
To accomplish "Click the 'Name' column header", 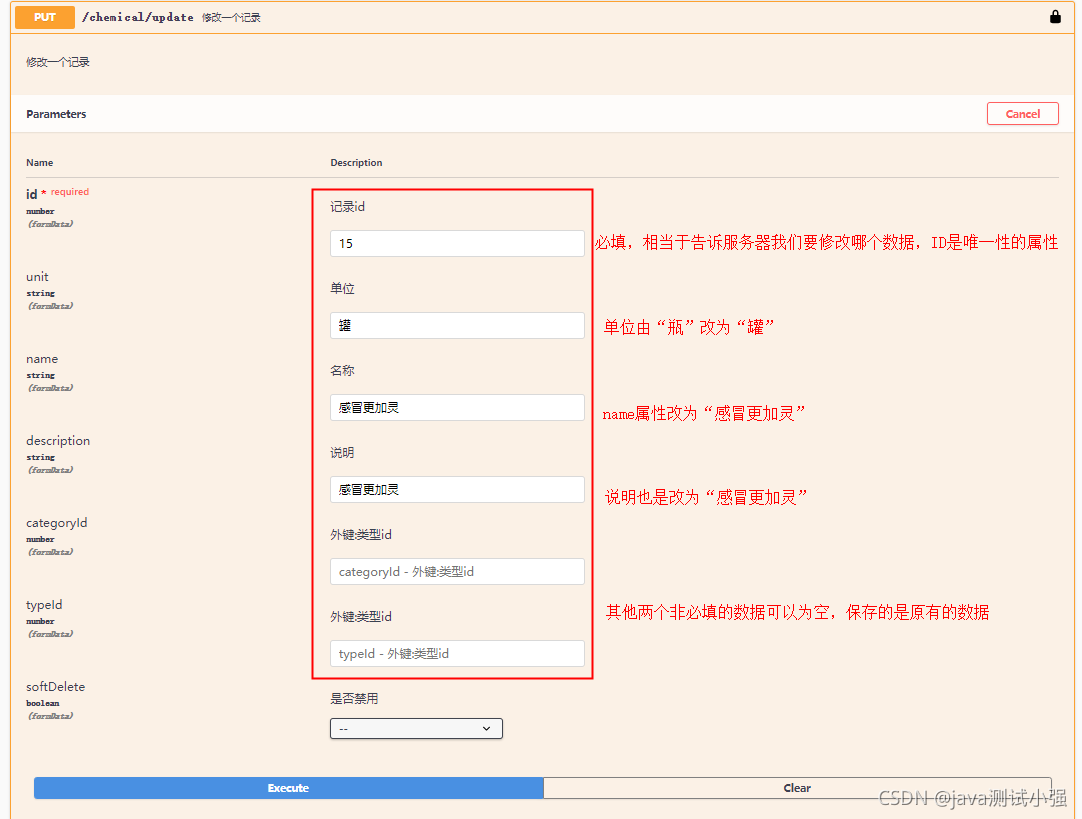I will (x=39, y=163).
